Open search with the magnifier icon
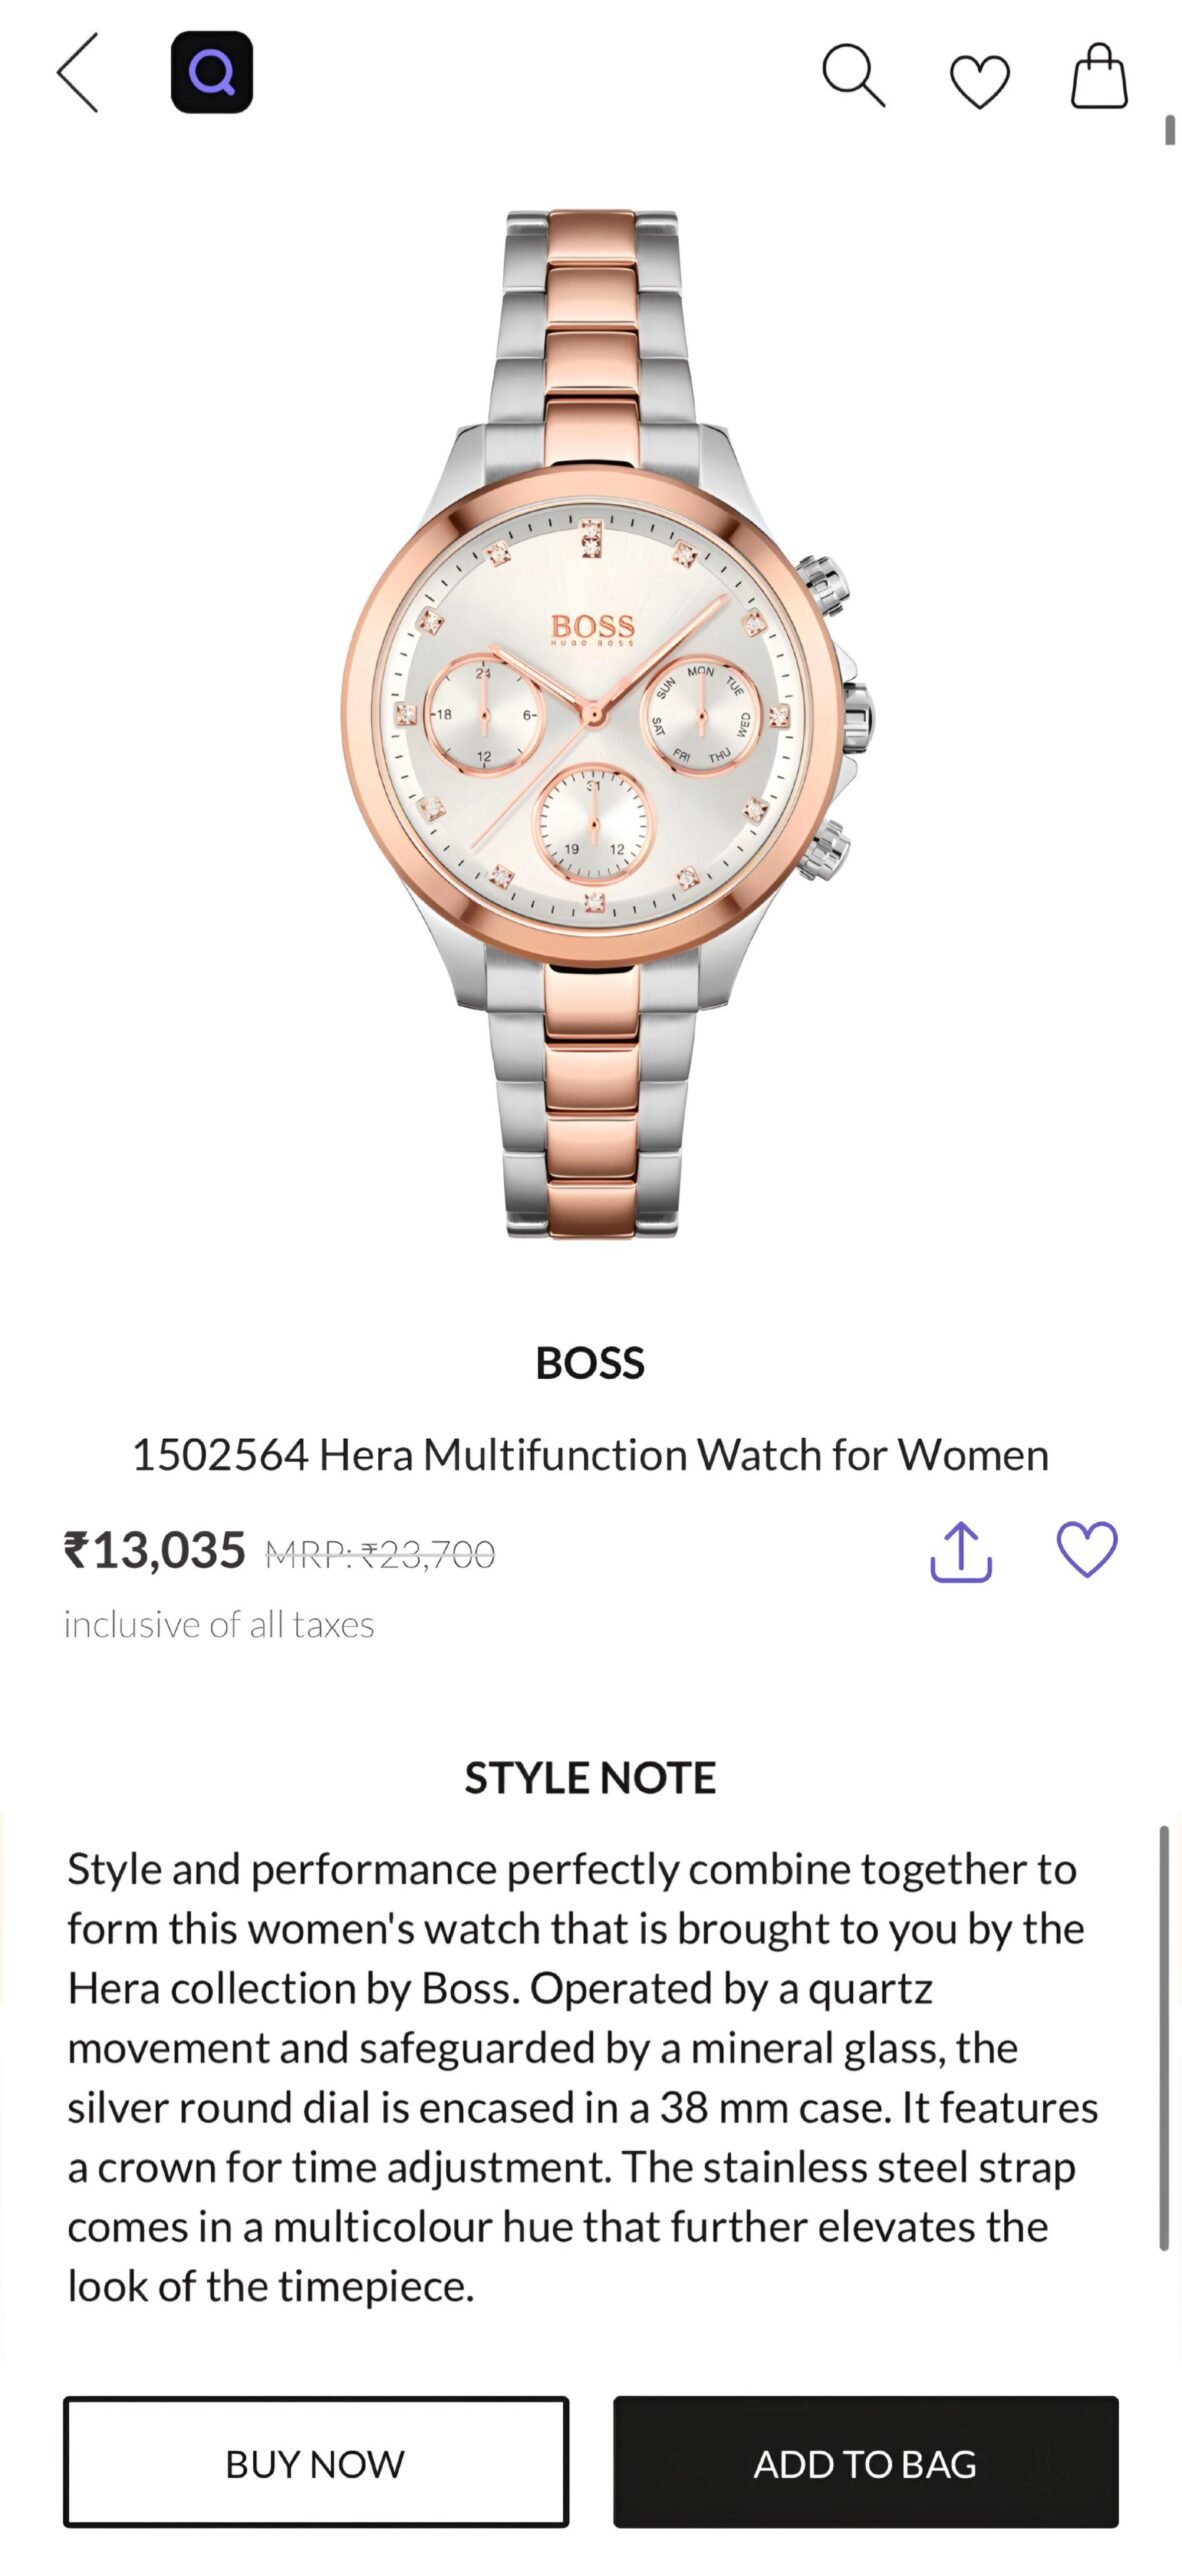 [x=853, y=75]
